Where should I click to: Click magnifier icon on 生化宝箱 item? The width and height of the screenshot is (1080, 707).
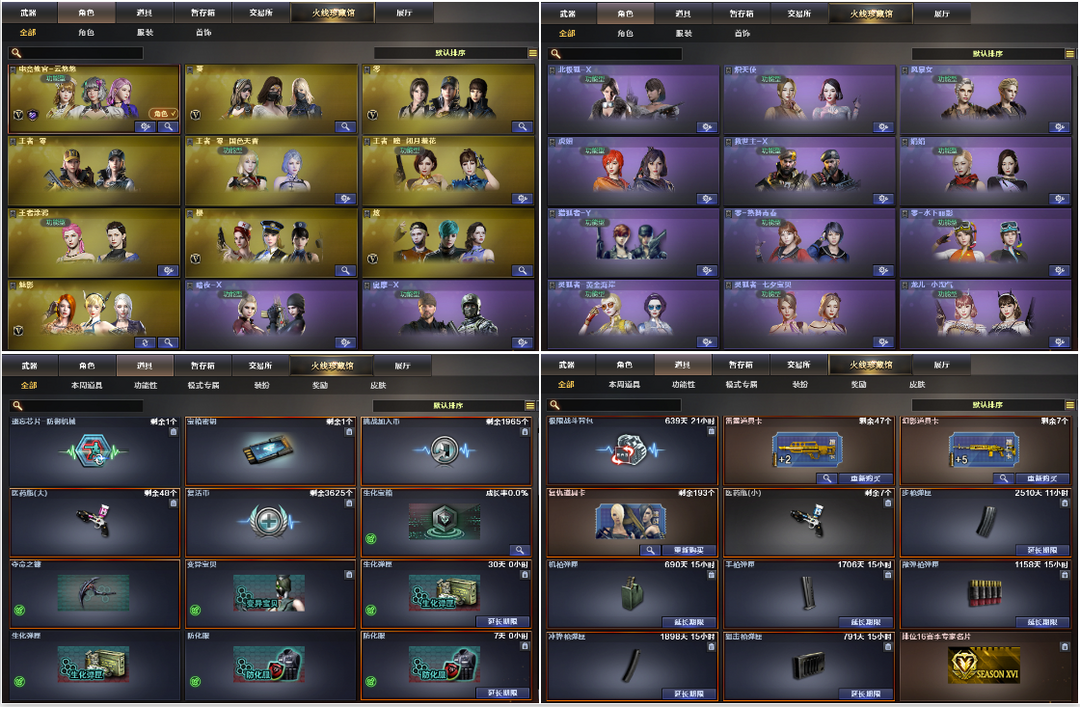[x=519, y=550]
